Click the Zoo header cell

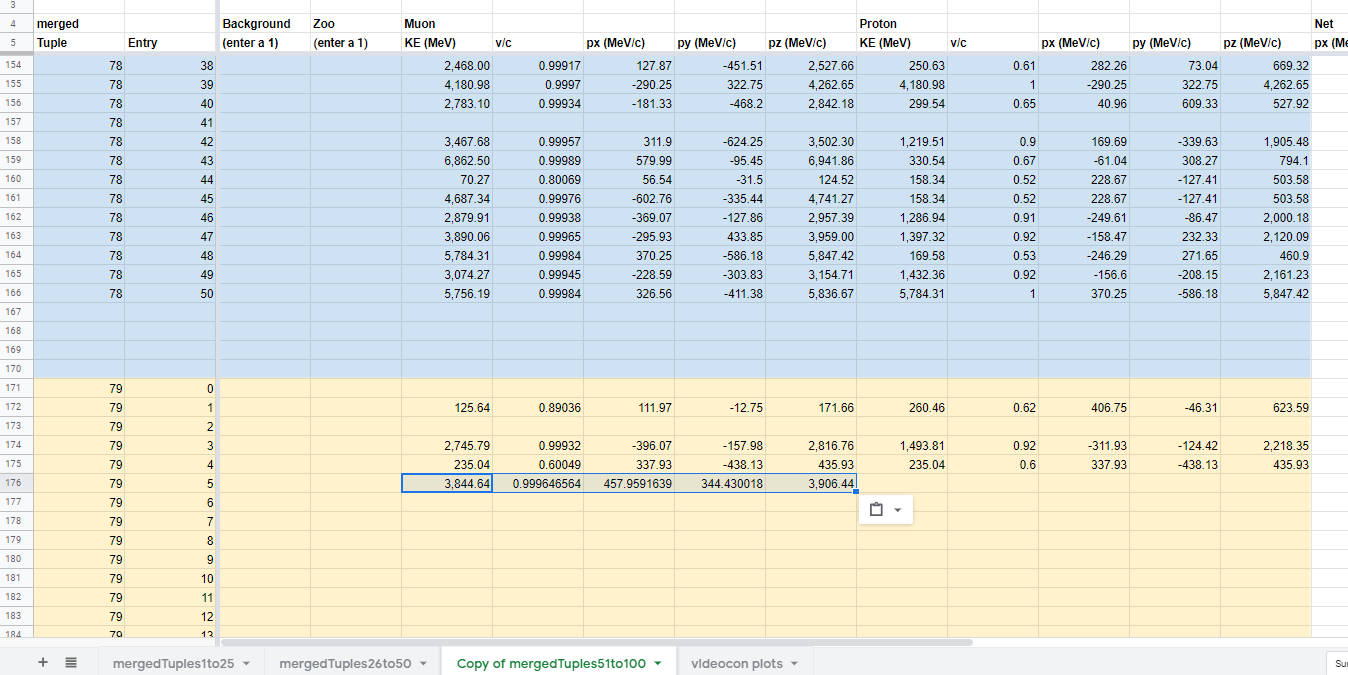click(x=356, y=23)
